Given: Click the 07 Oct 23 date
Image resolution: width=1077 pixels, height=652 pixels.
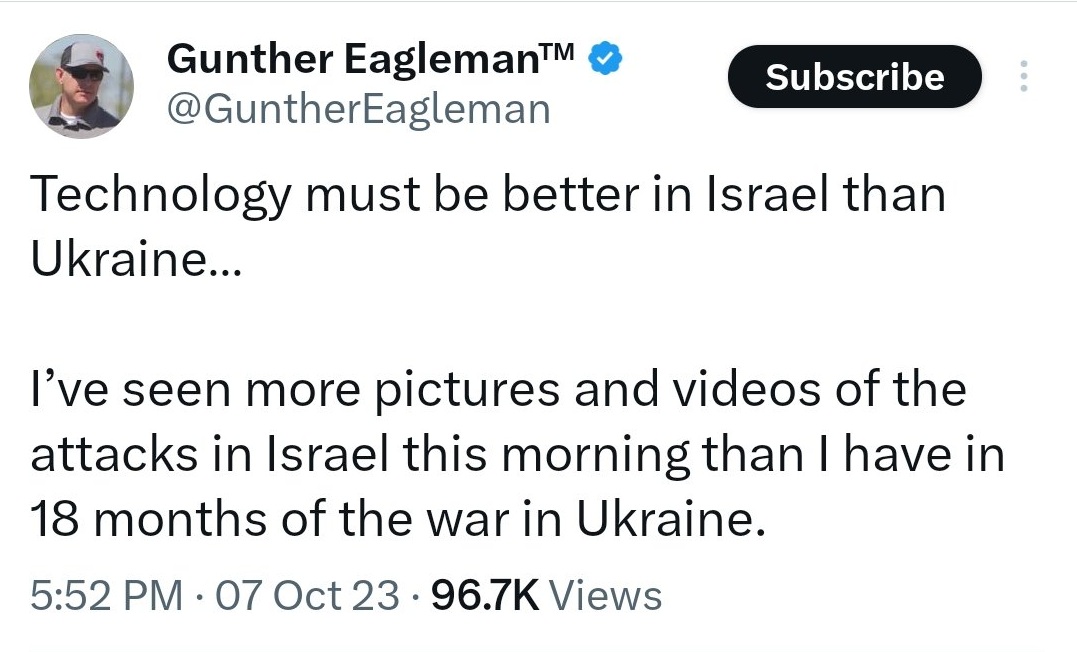Looking at the screenshot, I should (307, 595).
